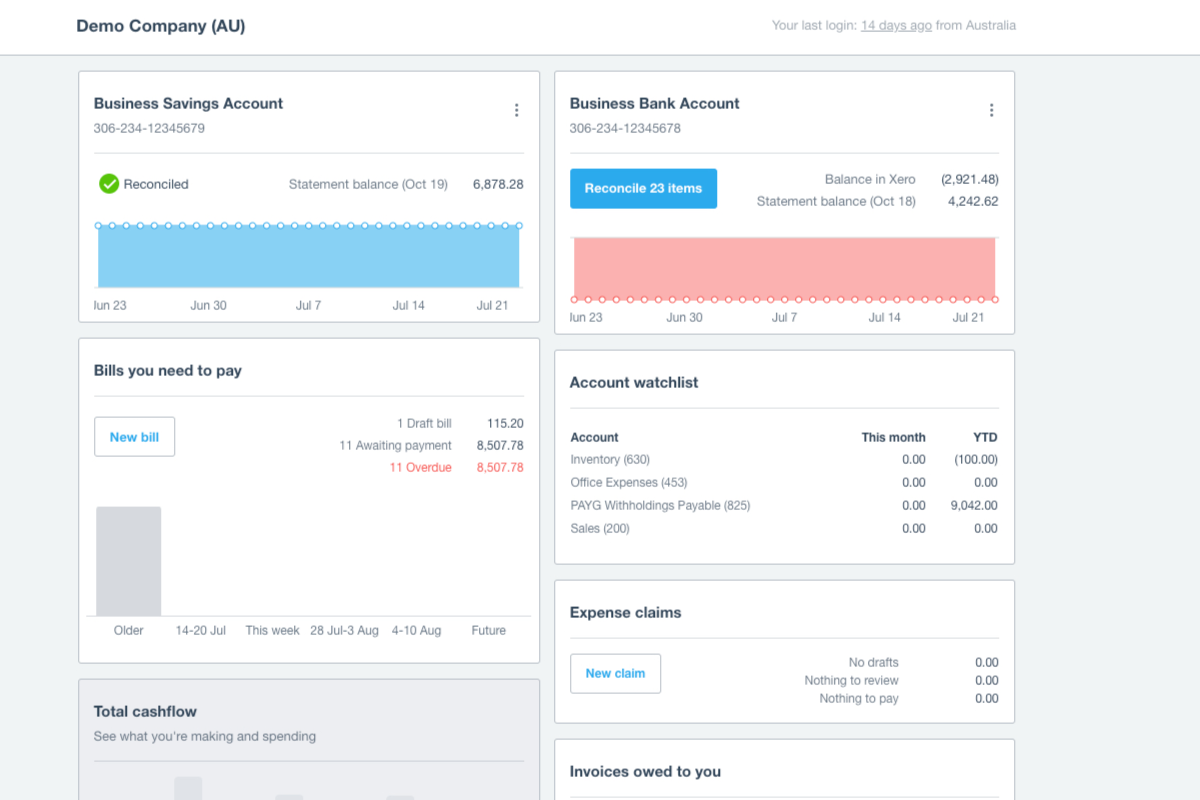Open the 11 Awaiting payment bills
Screen dimensions: 1200x800
396,445
